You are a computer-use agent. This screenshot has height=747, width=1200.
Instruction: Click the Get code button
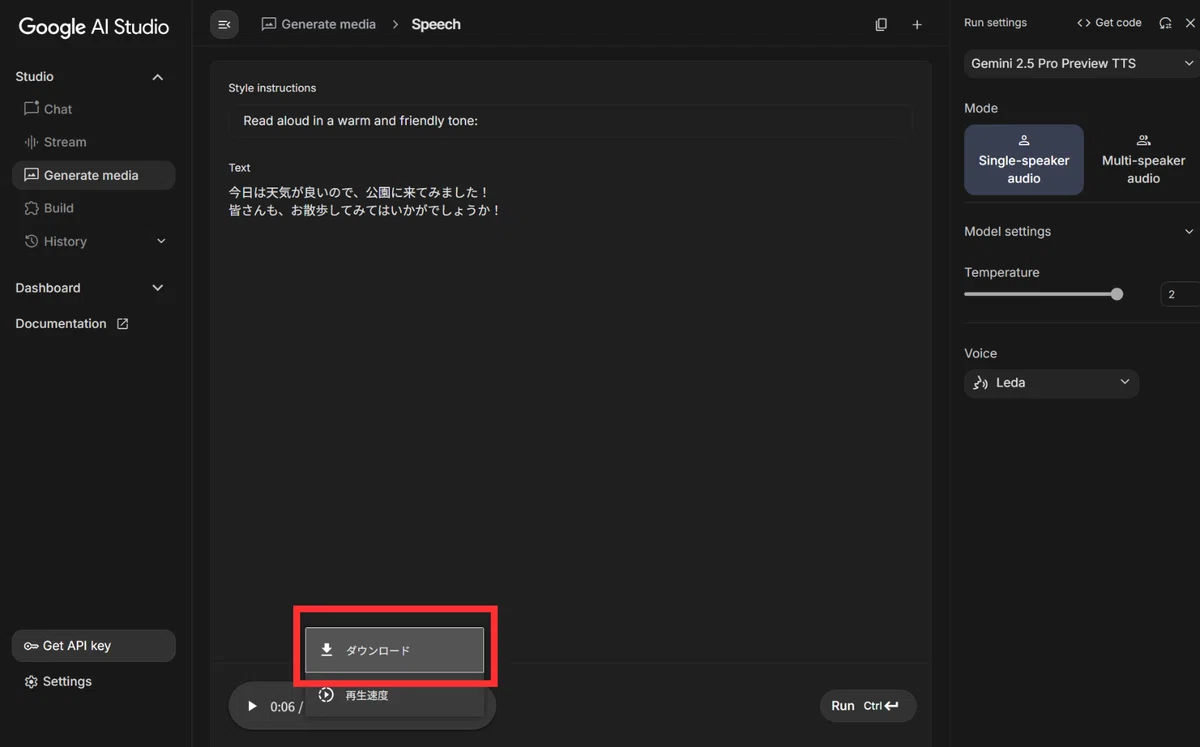[1109, 22]
